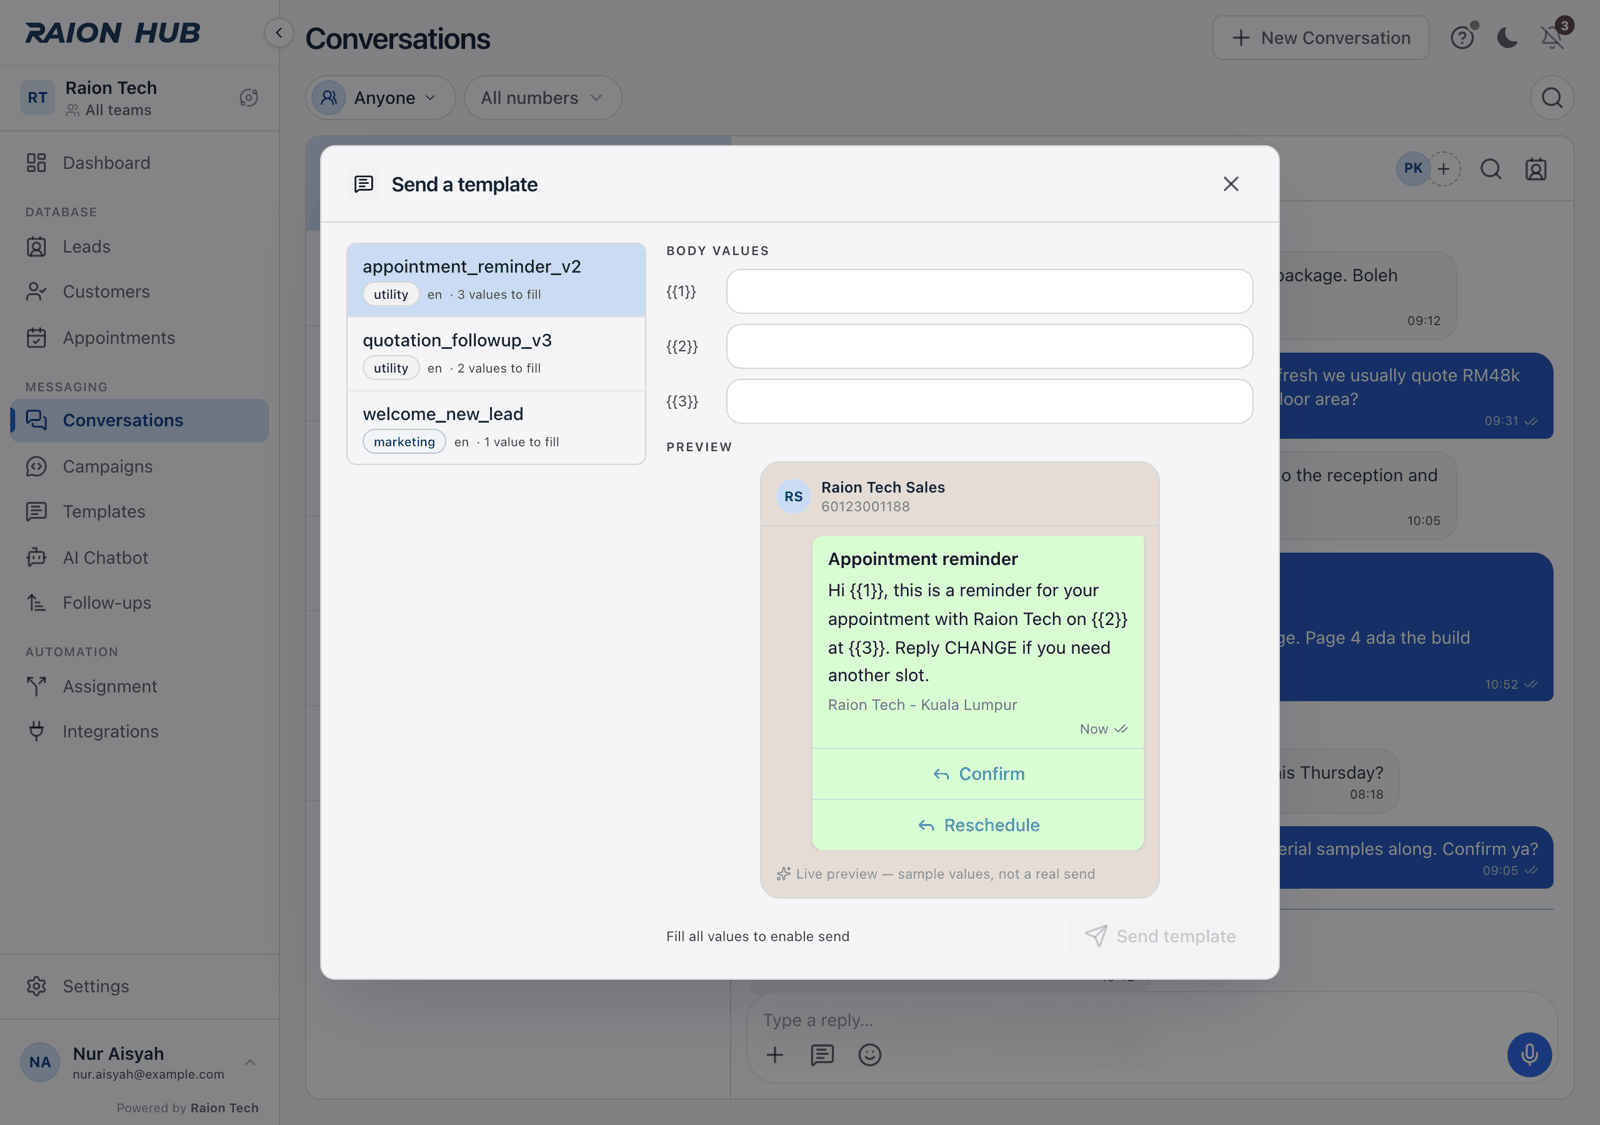Click the plus attachment icon in reply box
Screen dimensions: 1600x1125
click(x=775, y=1055)
